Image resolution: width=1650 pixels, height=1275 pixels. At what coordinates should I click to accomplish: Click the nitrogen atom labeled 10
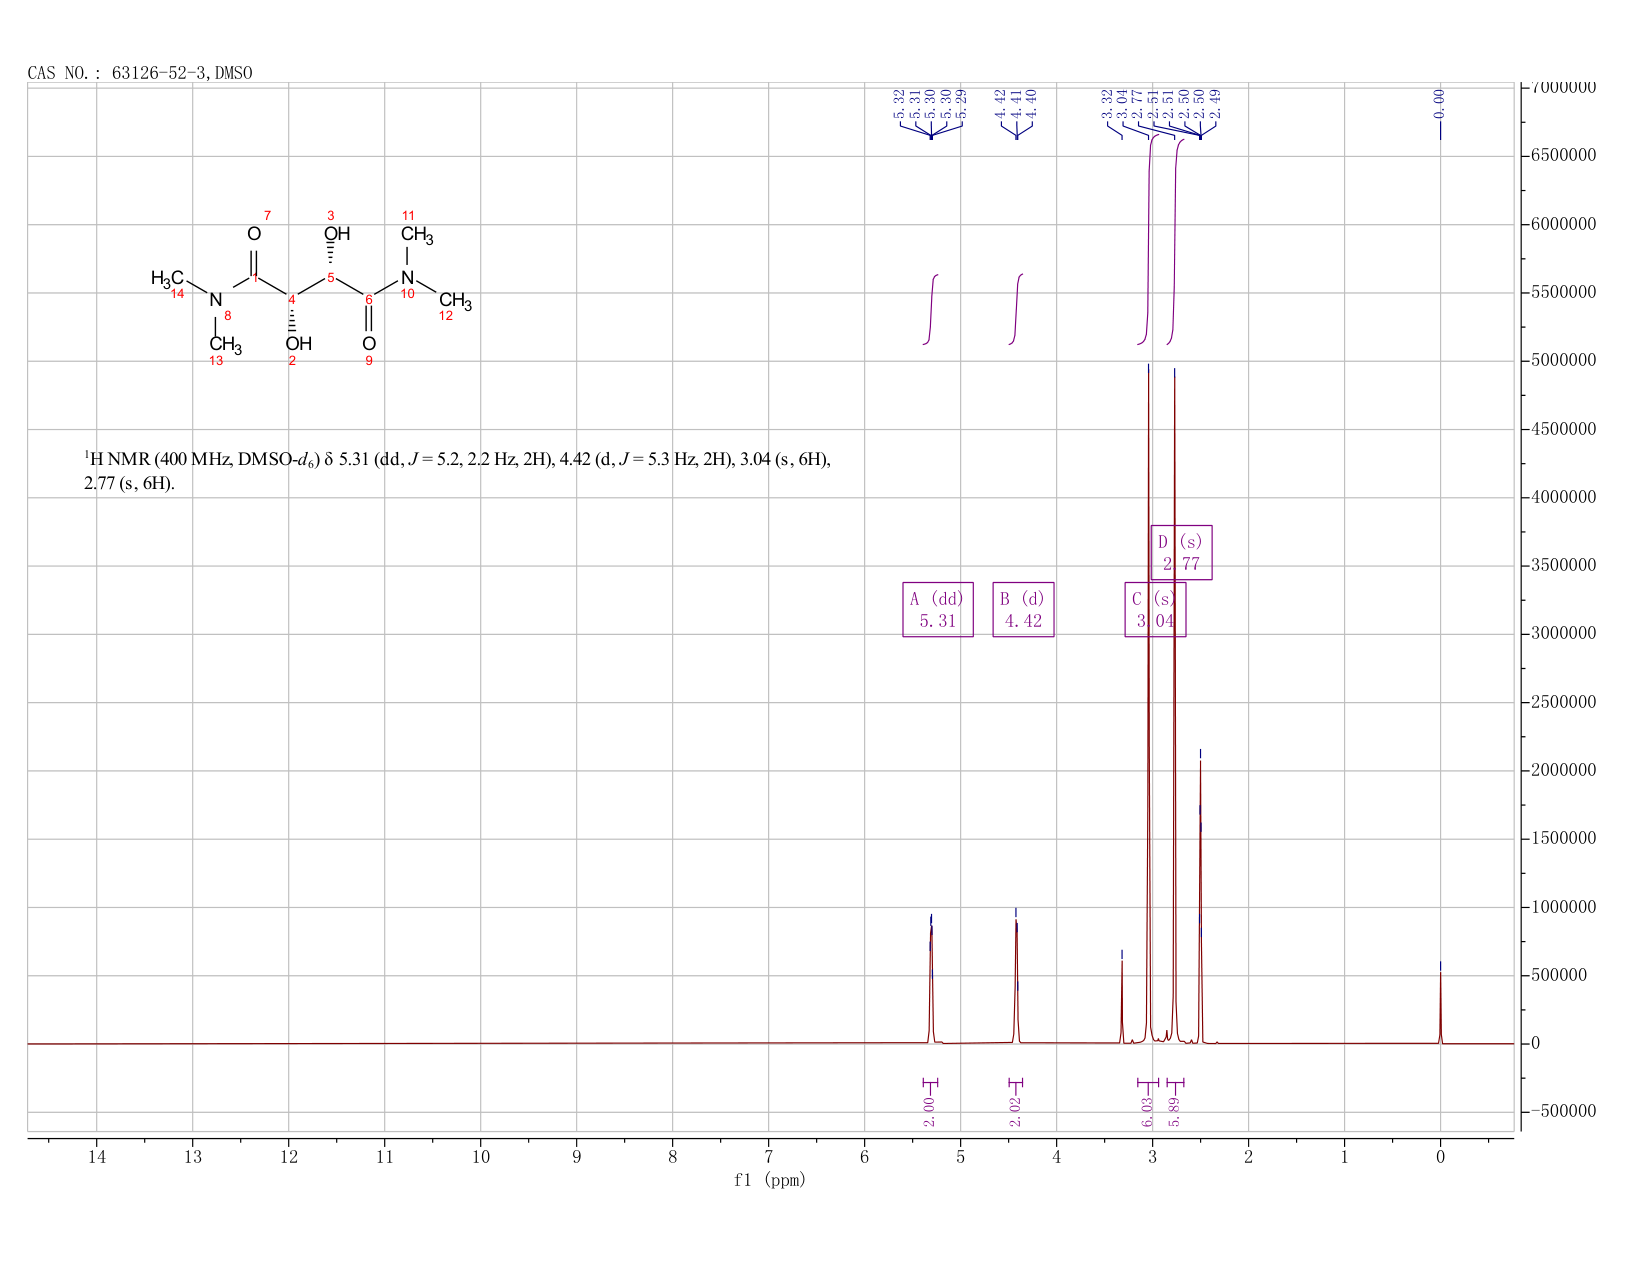[x=407, y=277]
